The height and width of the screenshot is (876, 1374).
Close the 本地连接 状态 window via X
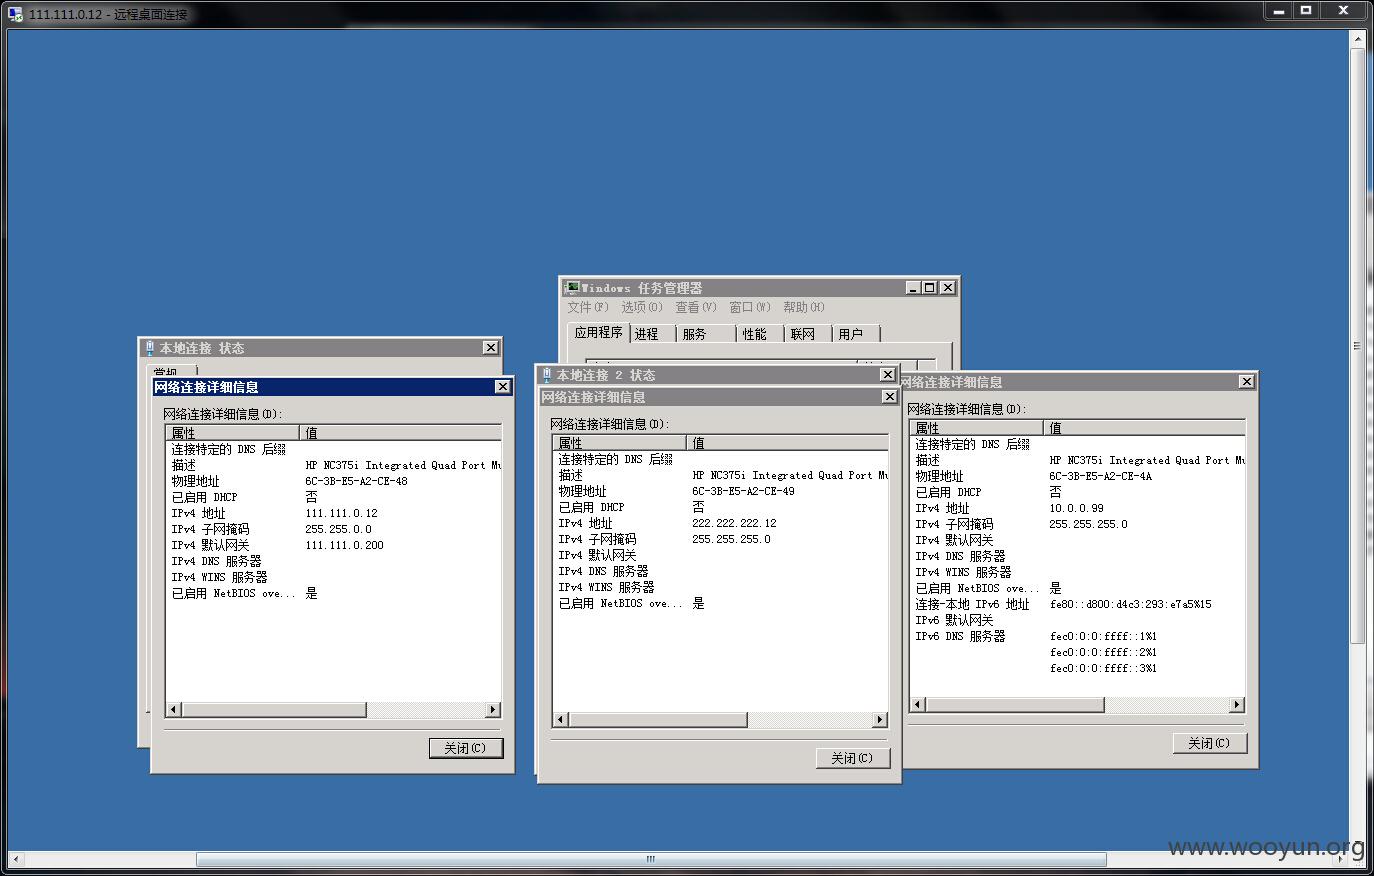(x=490, y=348)
